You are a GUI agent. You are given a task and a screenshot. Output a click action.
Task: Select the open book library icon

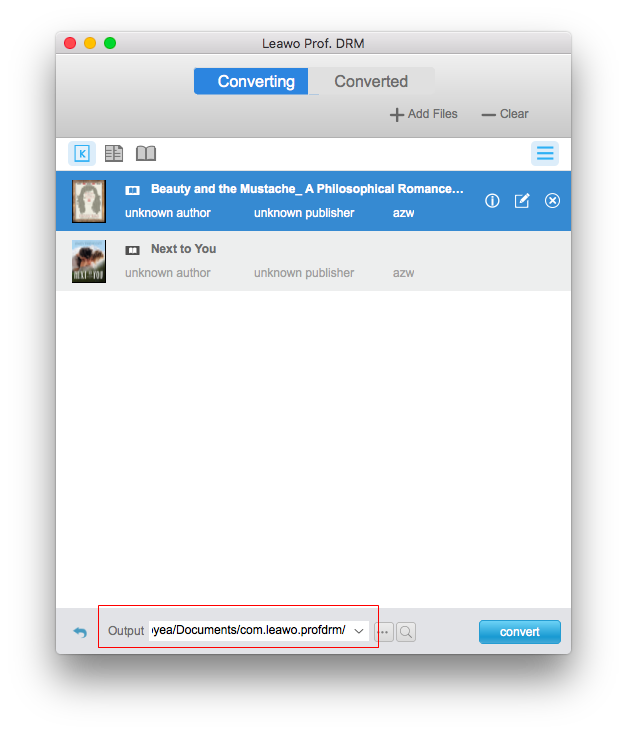click(146, 153)
